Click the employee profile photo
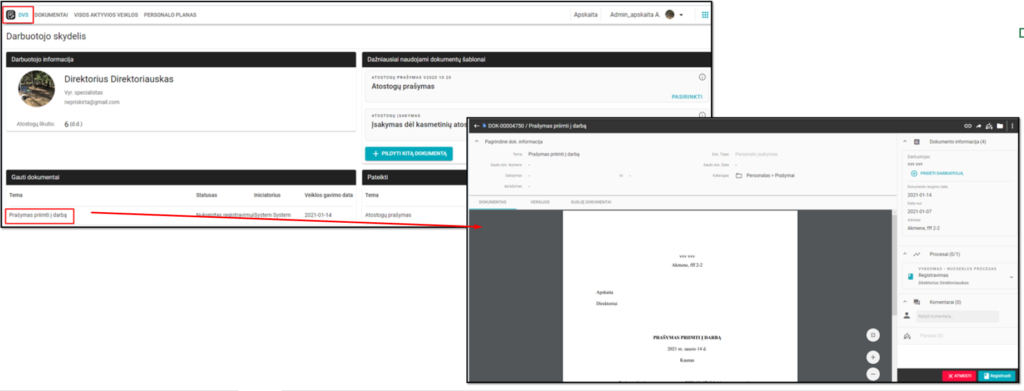 click(x=37, y=89)
